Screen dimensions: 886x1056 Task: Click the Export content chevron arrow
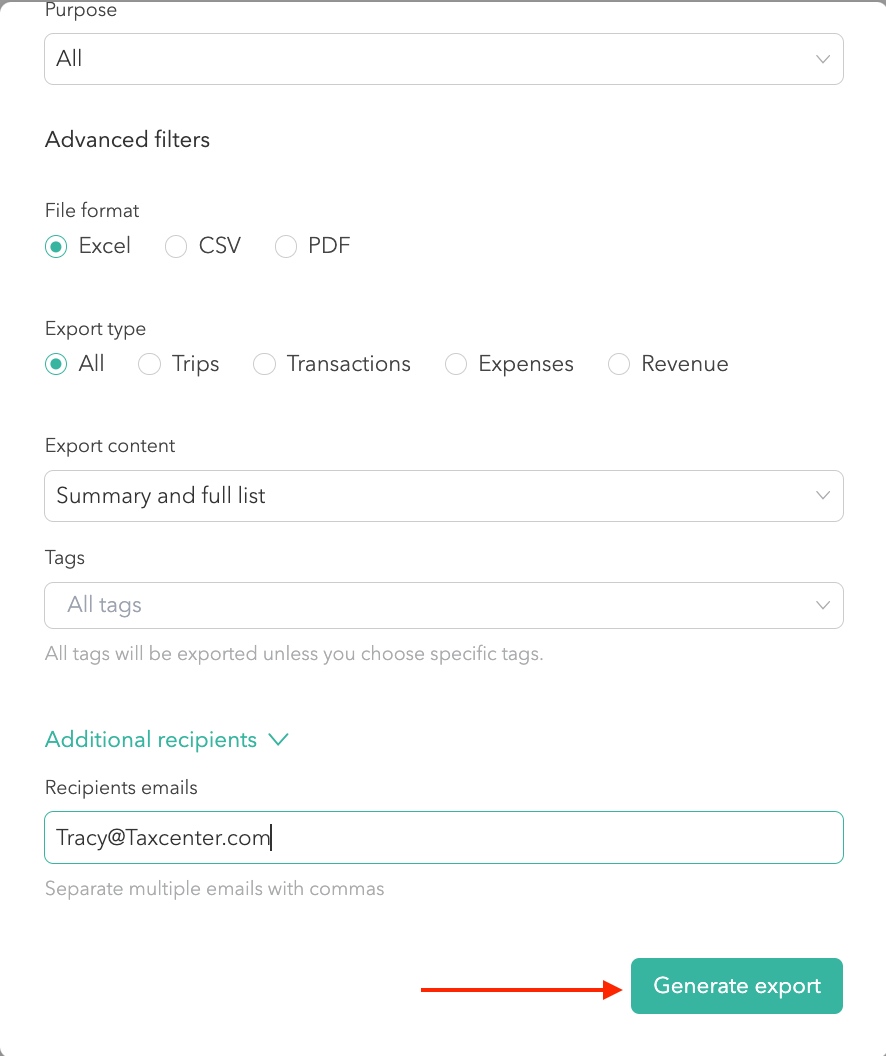pos(823,496)
